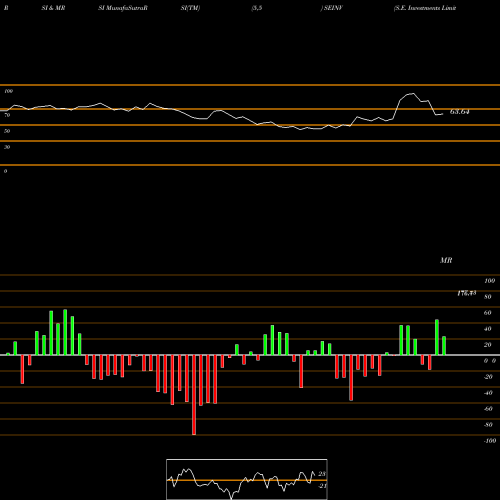500x500 pixels.
Task: Click the 20 label on the MR axis
Action: pyautogui.click(x=488, y=345)
